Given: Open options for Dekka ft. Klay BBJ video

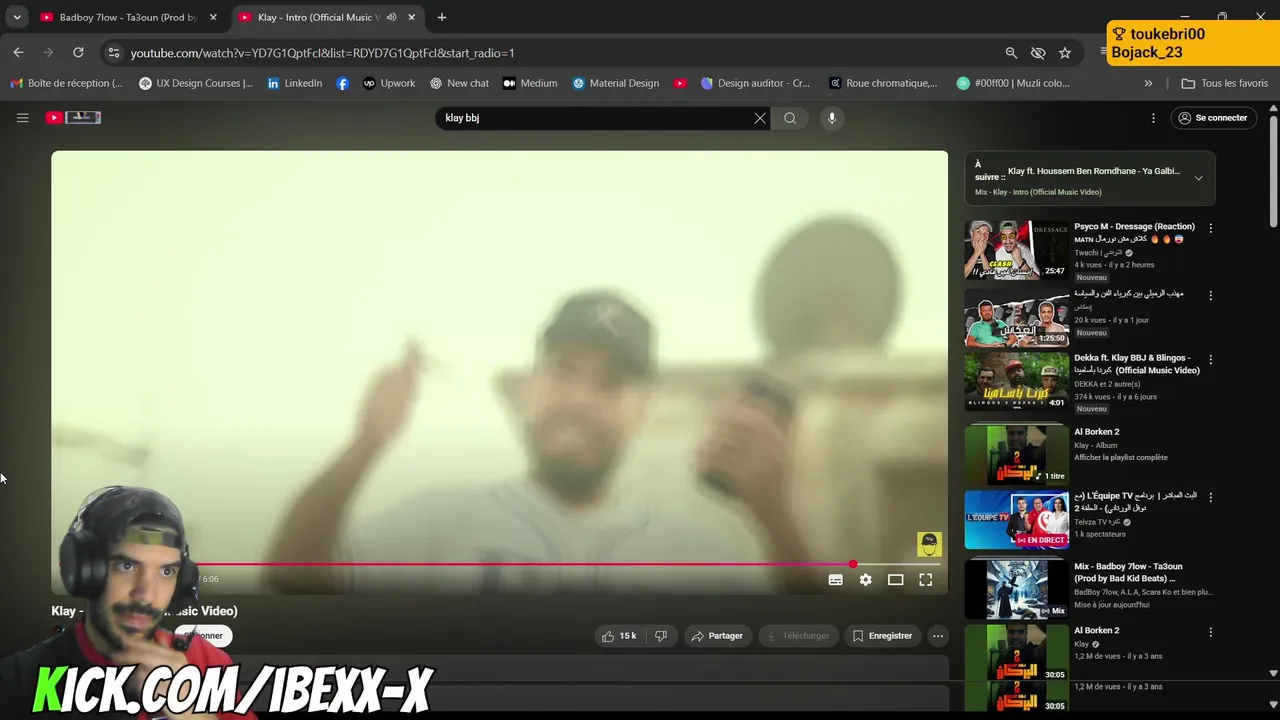Looking at the screenshot, I should 1210,359.
